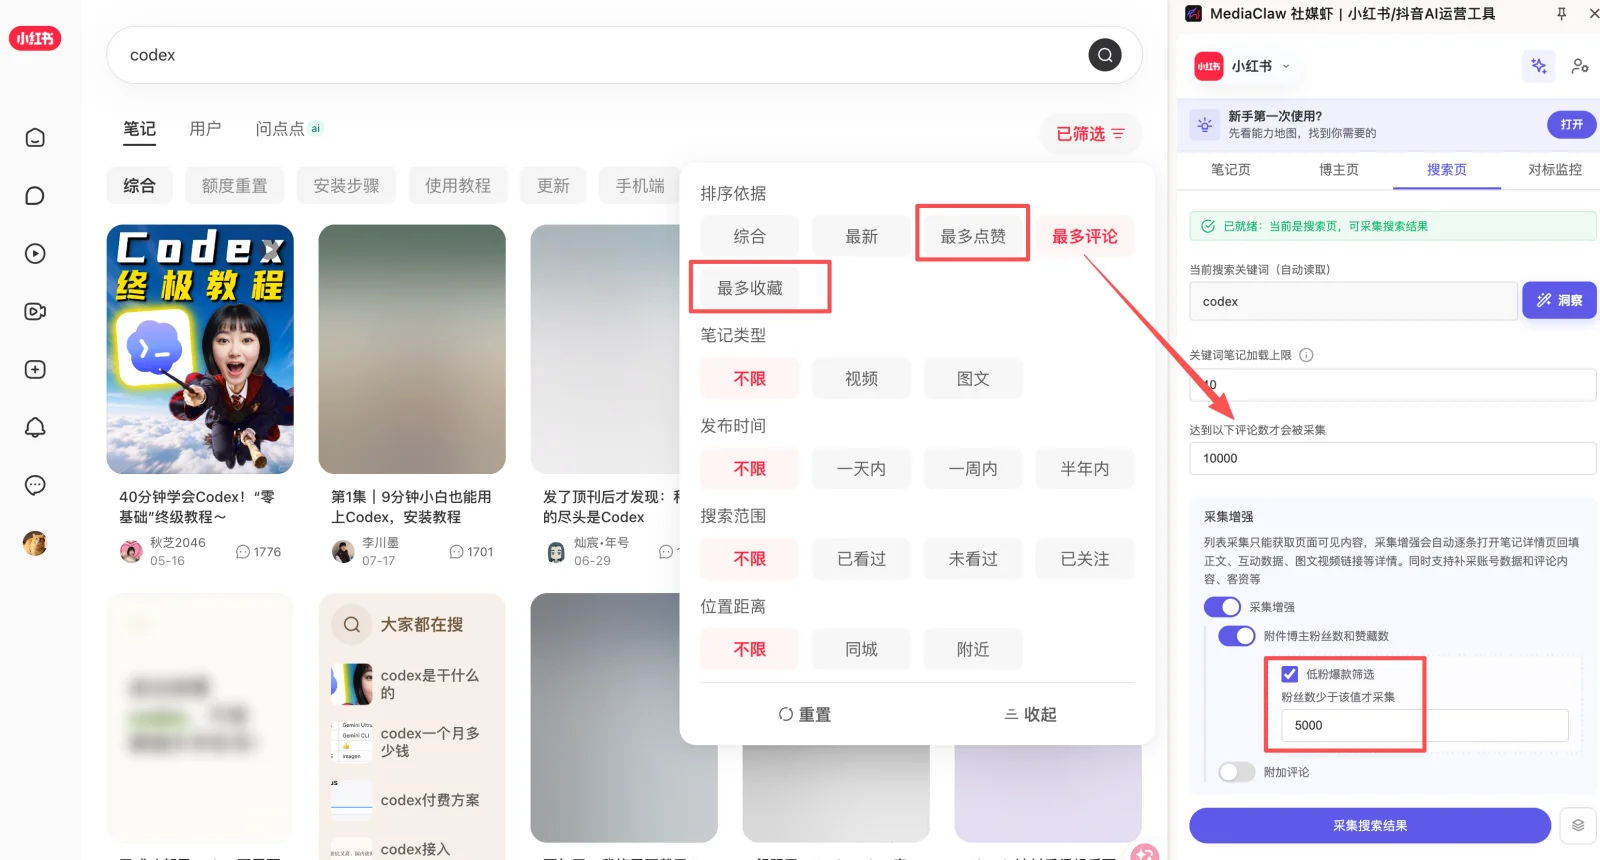Click the magnifier search button

[x=1105, y=55]
